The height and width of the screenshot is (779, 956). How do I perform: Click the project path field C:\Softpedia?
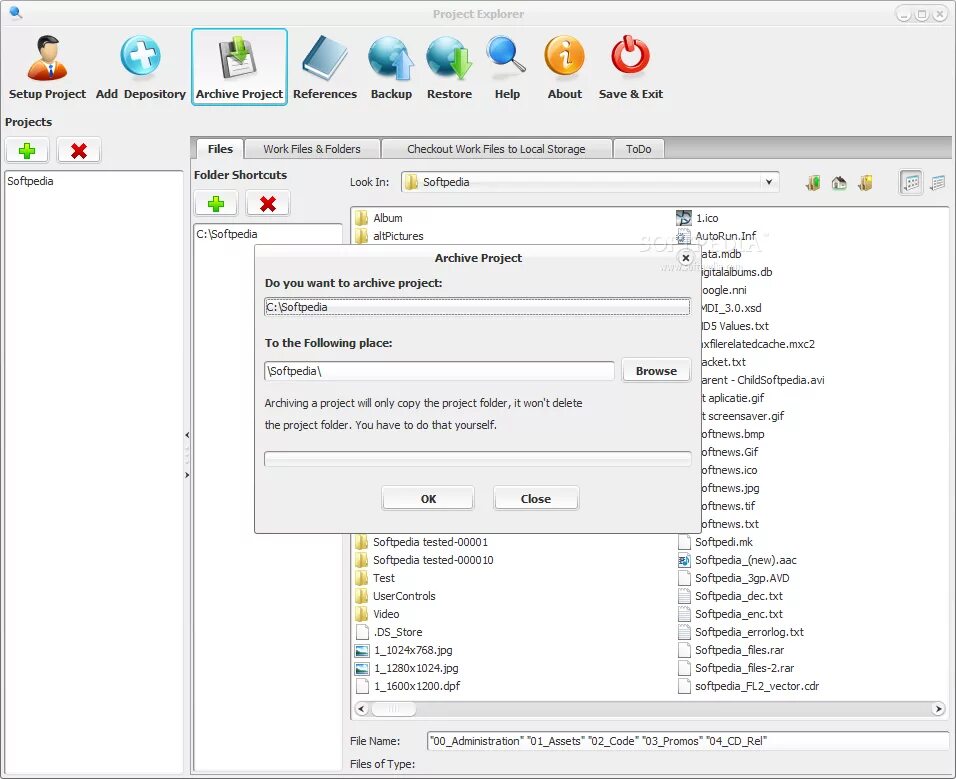click(x=477, y=307)
